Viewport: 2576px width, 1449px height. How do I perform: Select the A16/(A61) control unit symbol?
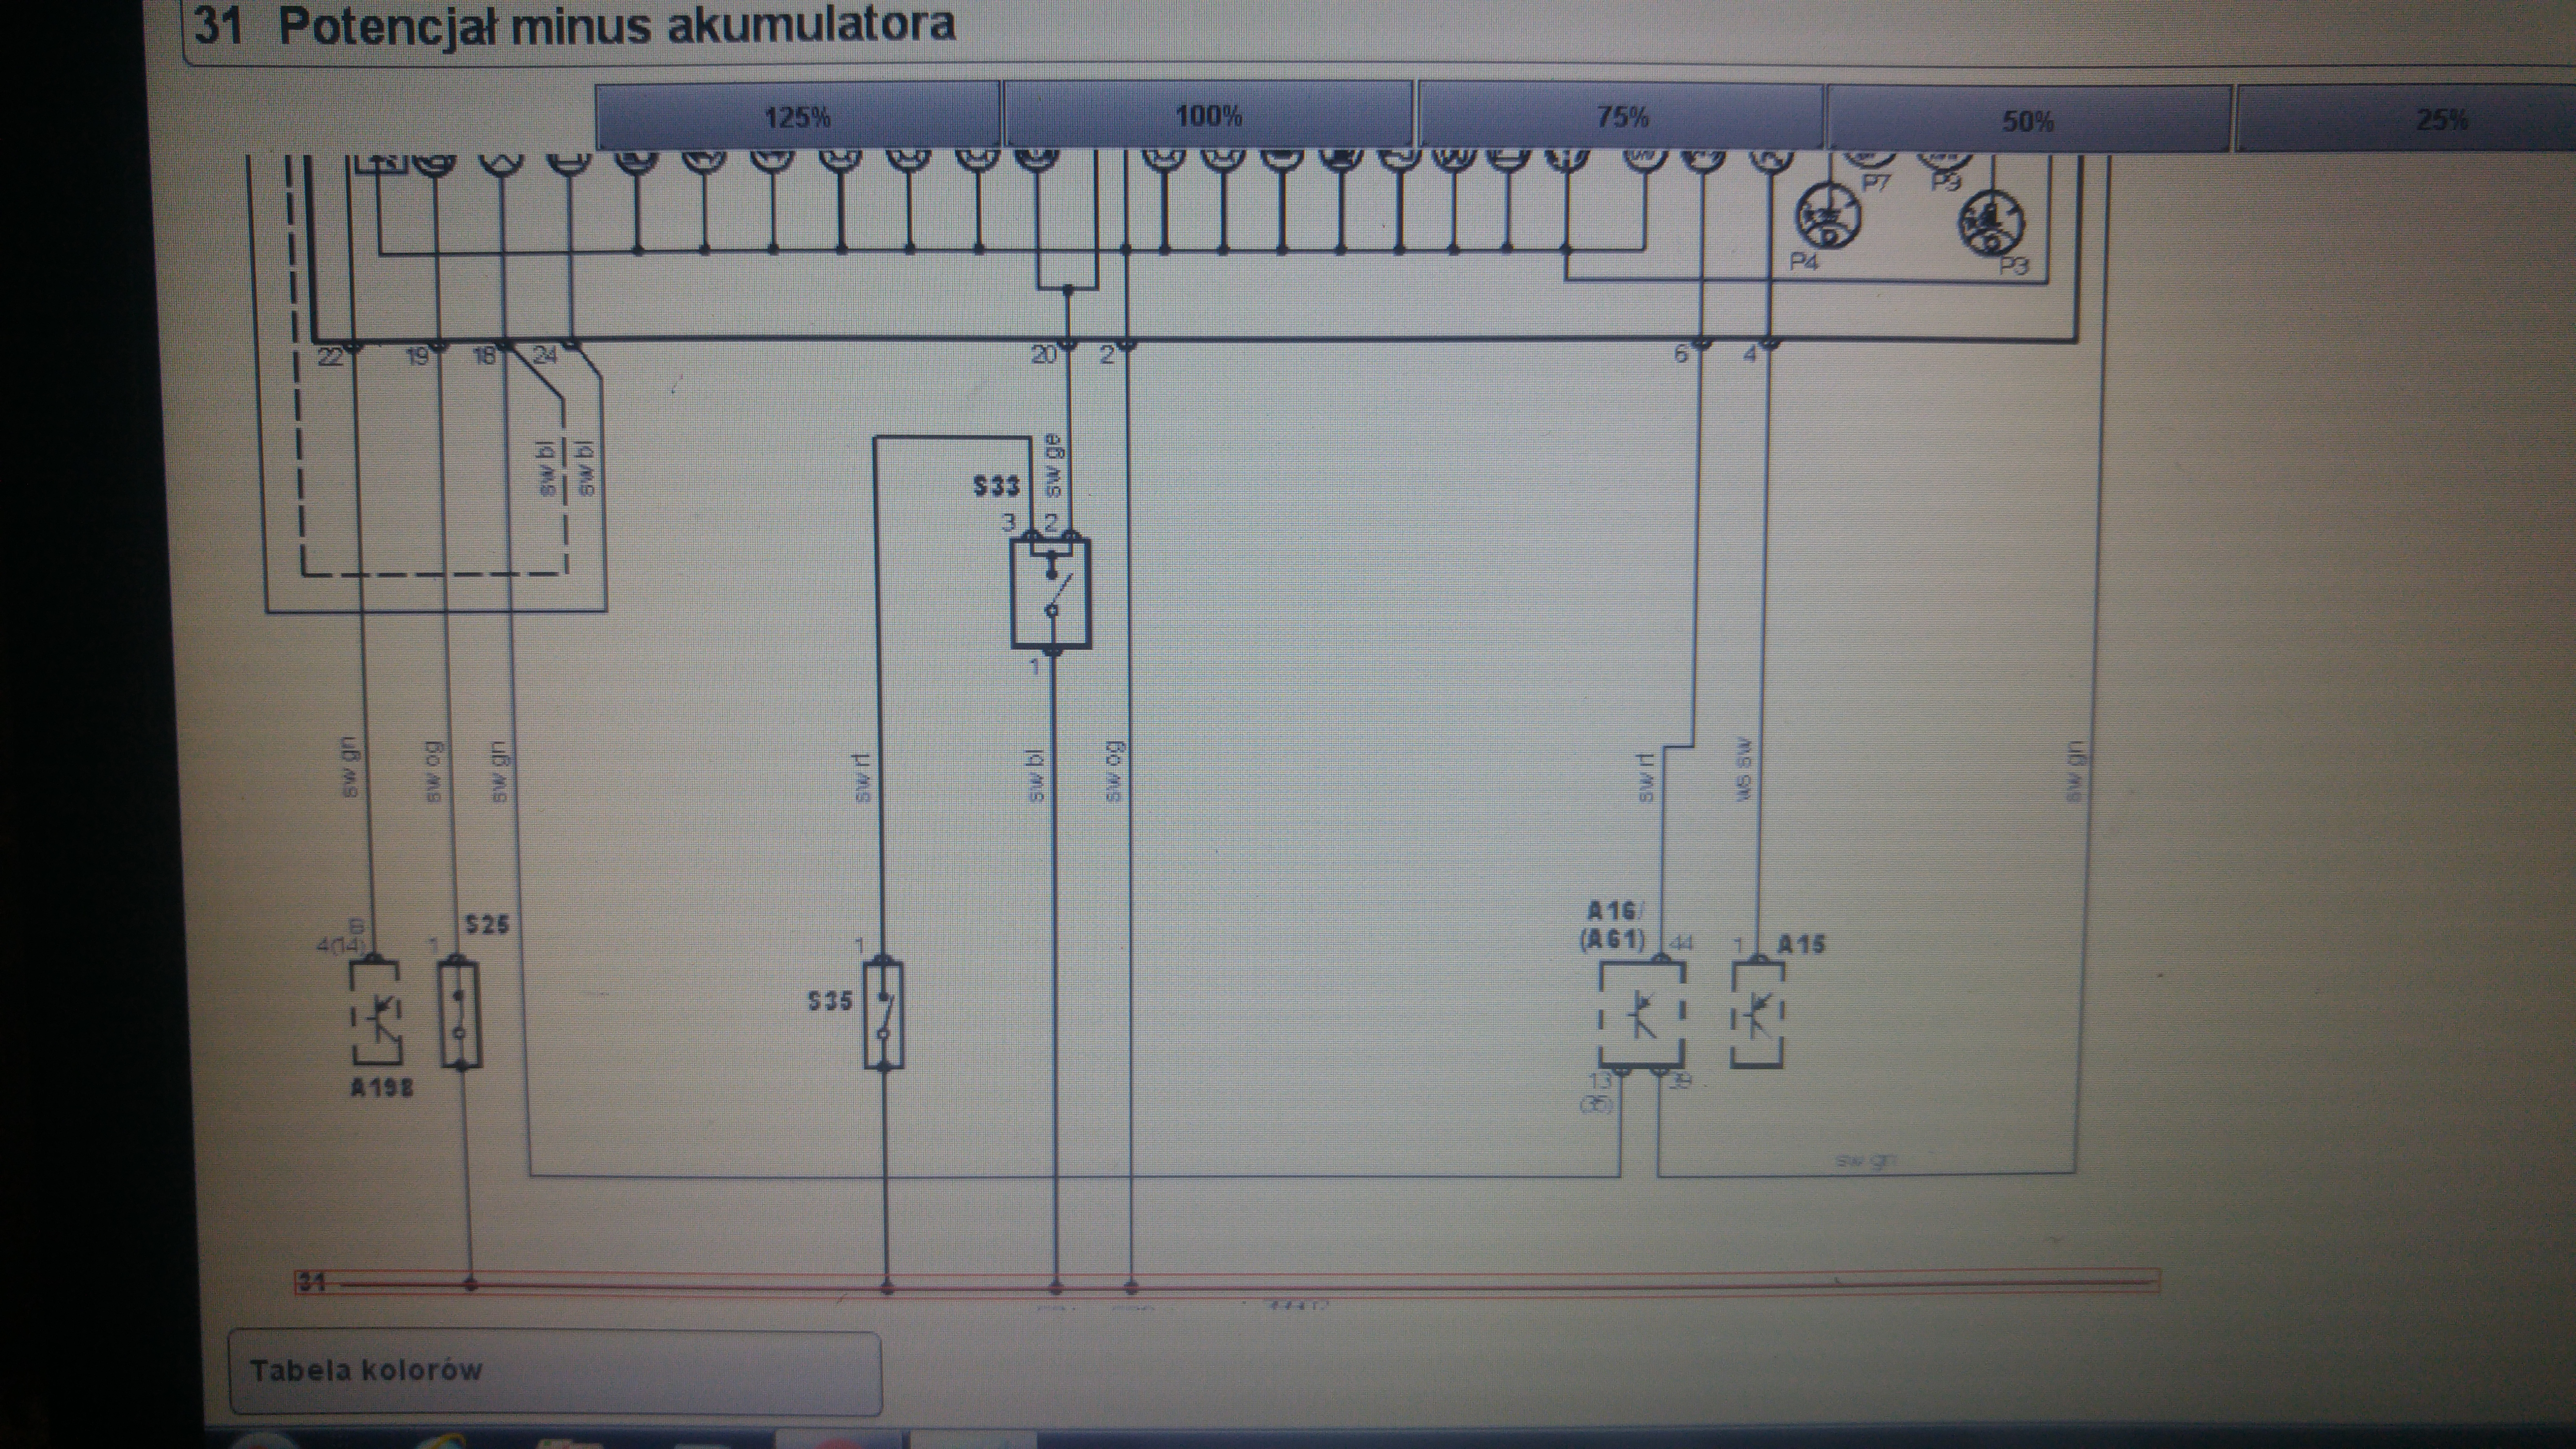click(1641, 1015)
